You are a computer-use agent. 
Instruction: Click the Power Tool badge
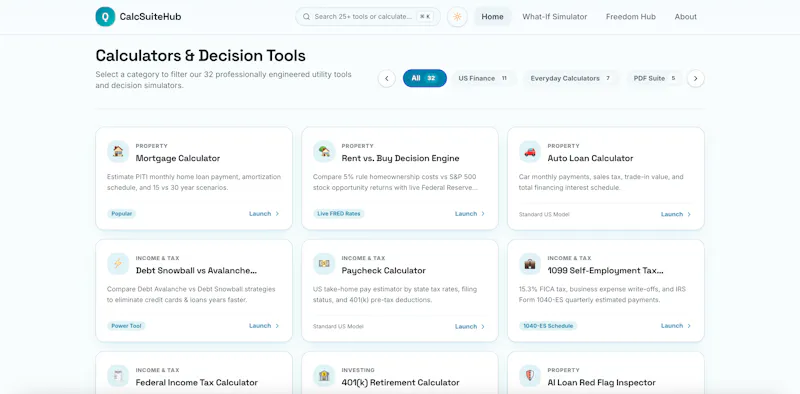(126, 326)
